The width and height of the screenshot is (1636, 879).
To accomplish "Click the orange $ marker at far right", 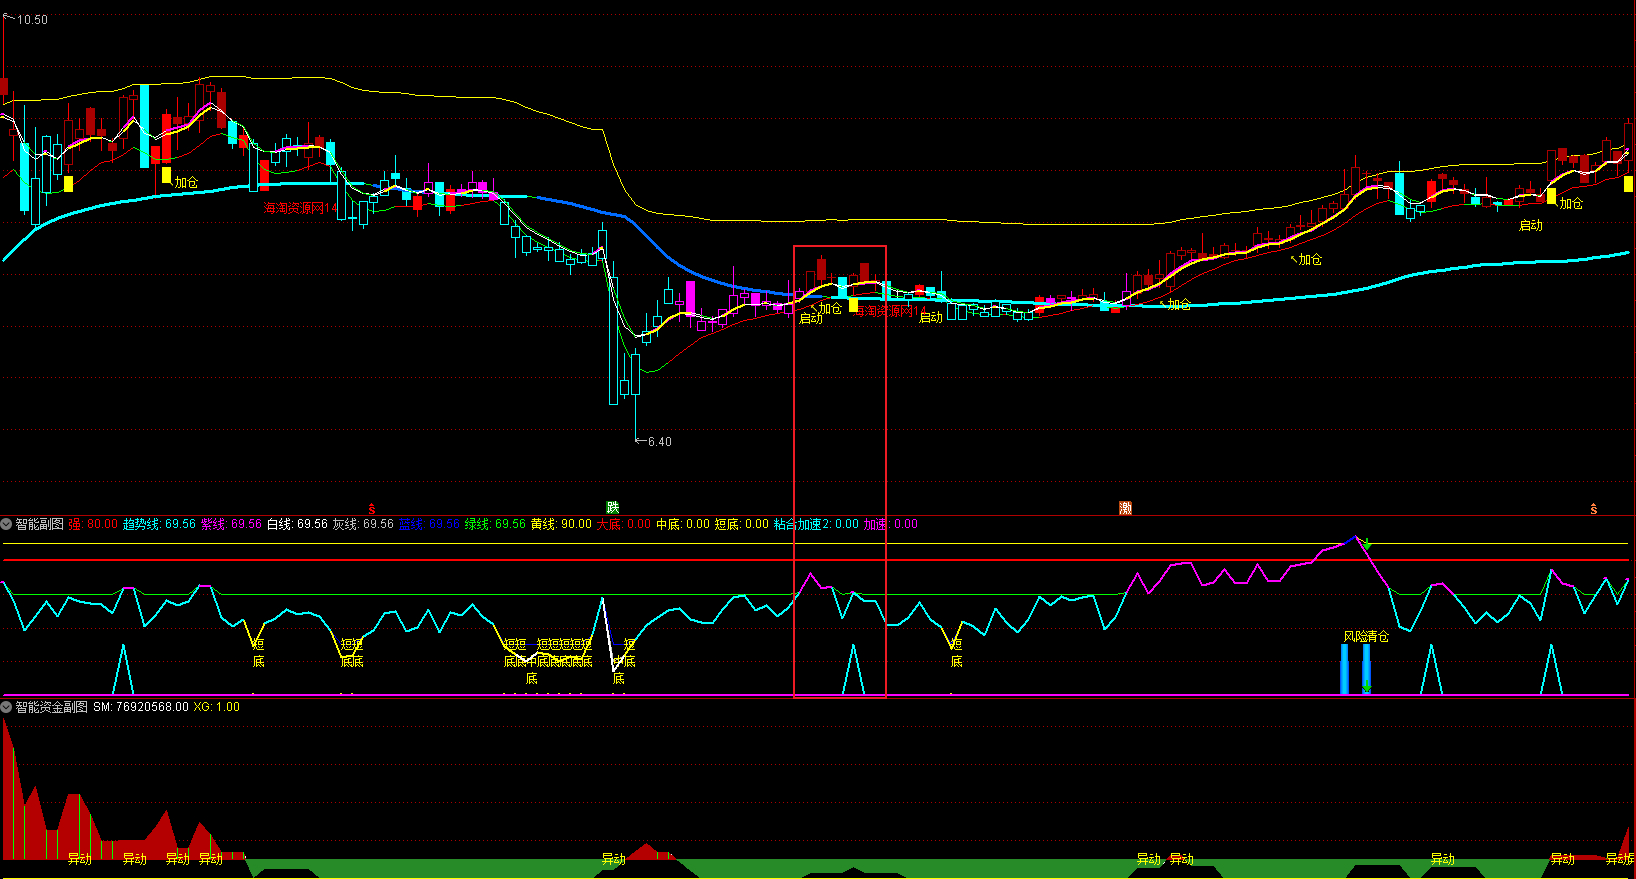I will (1593, 509).
